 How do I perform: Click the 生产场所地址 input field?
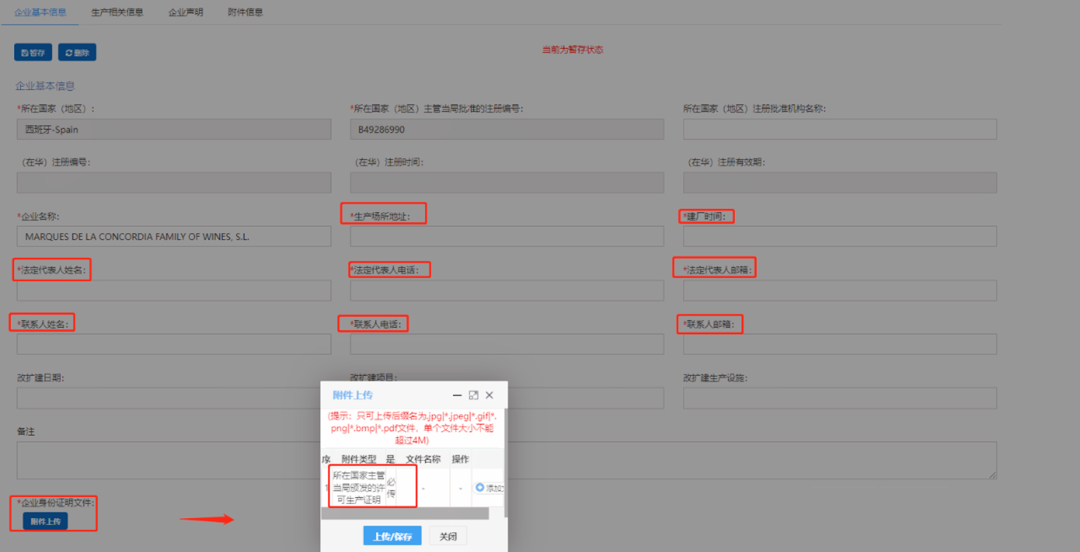[506, 236]
